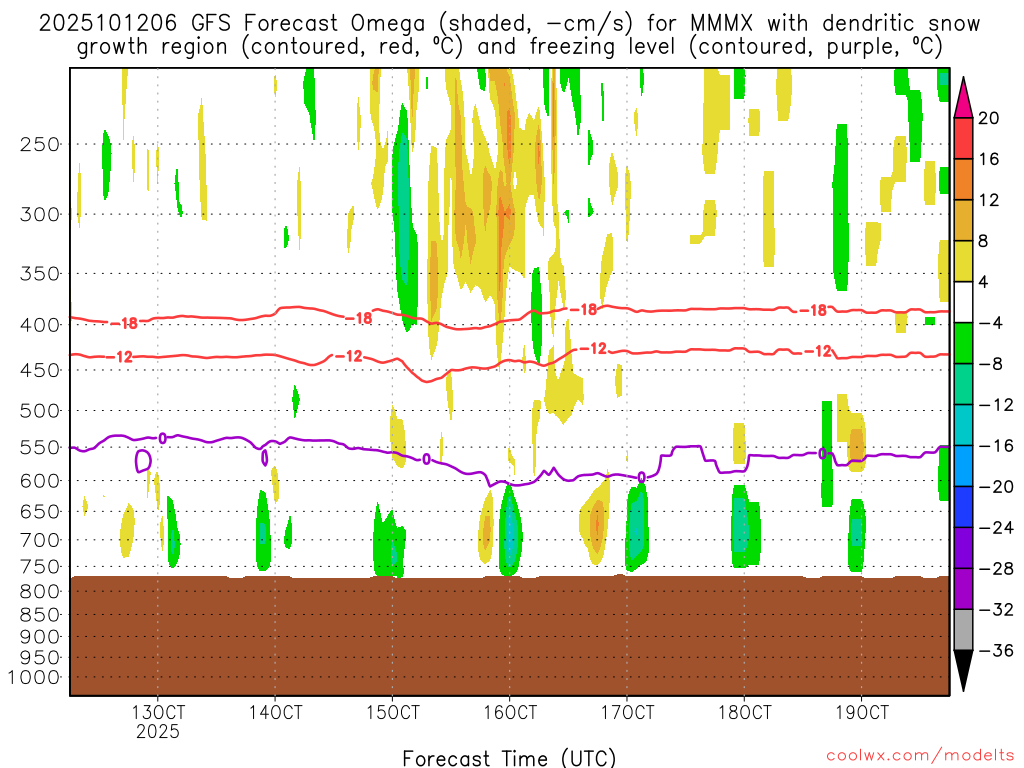Click the 750 pressure level label
Screen dimensions: 1024x768
pyautogui.click(x=40, y=567)
